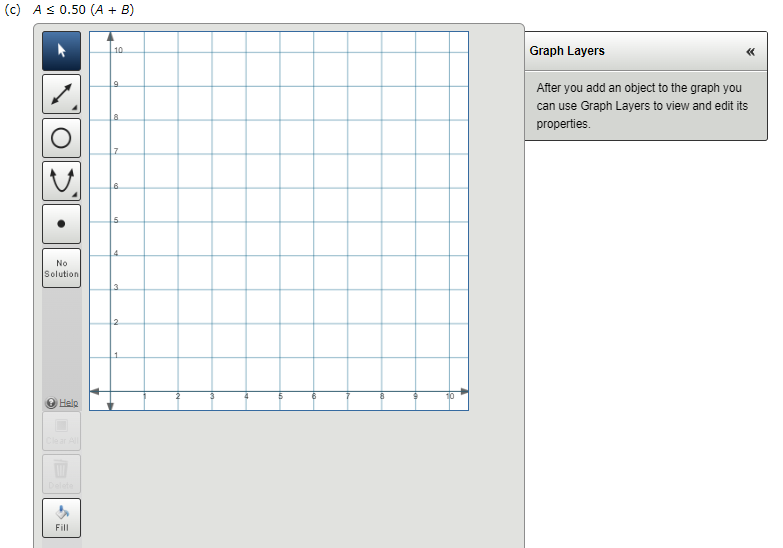Open the Help link
Viewport: 783px width, 548px height.
coord(68,403)
